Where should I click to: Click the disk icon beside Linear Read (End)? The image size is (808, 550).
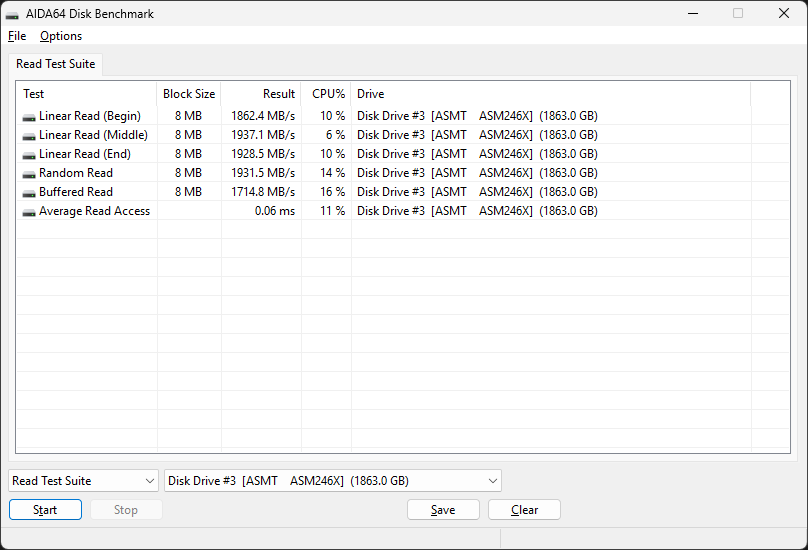(29, 154)
